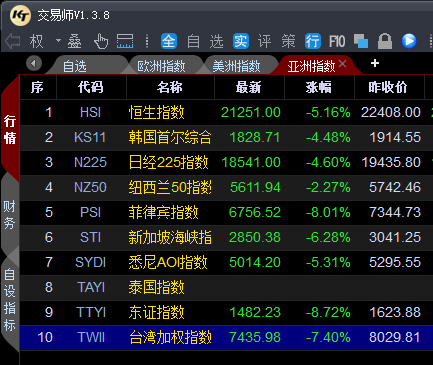Select the 自设指标 side tab
This screenshot has height=365, width=433.
point(10,300)
